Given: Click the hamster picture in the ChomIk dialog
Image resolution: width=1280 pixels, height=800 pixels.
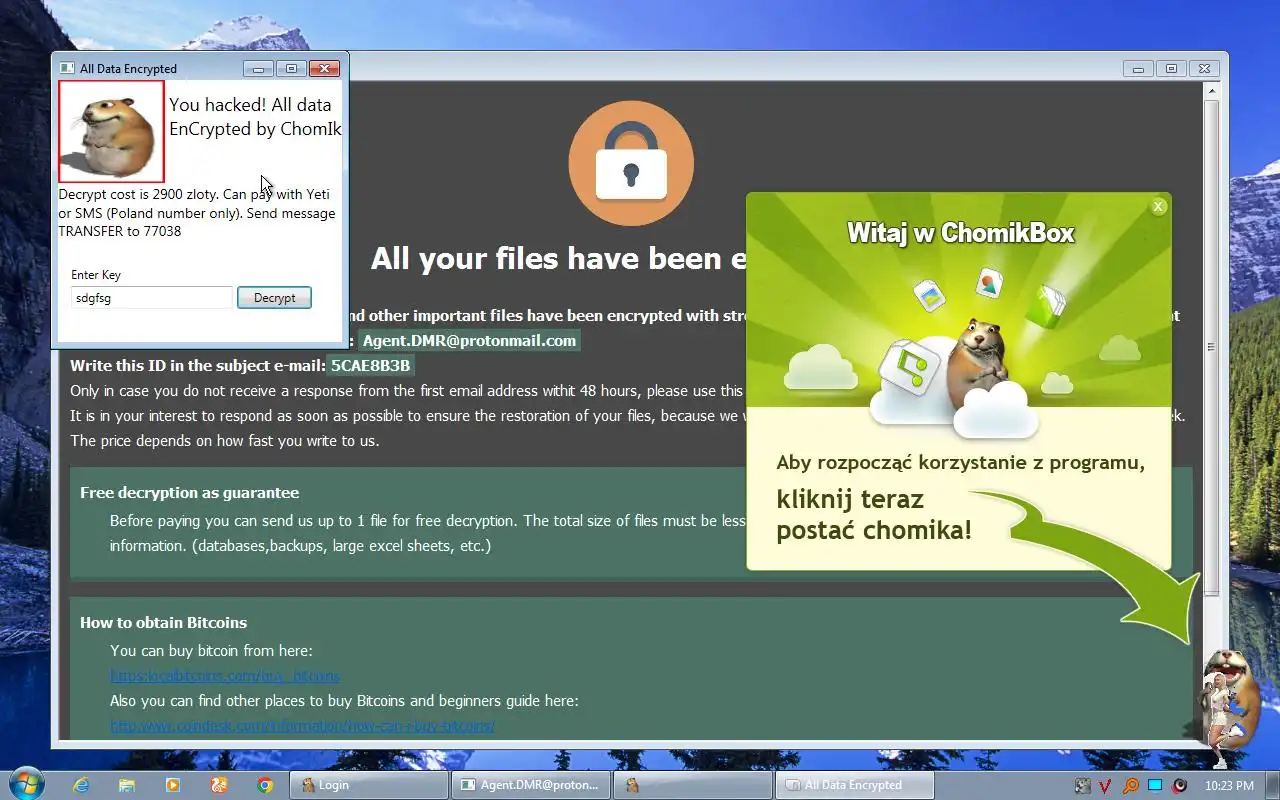Looking at the screenshot, I should click(x=111, y=131).
